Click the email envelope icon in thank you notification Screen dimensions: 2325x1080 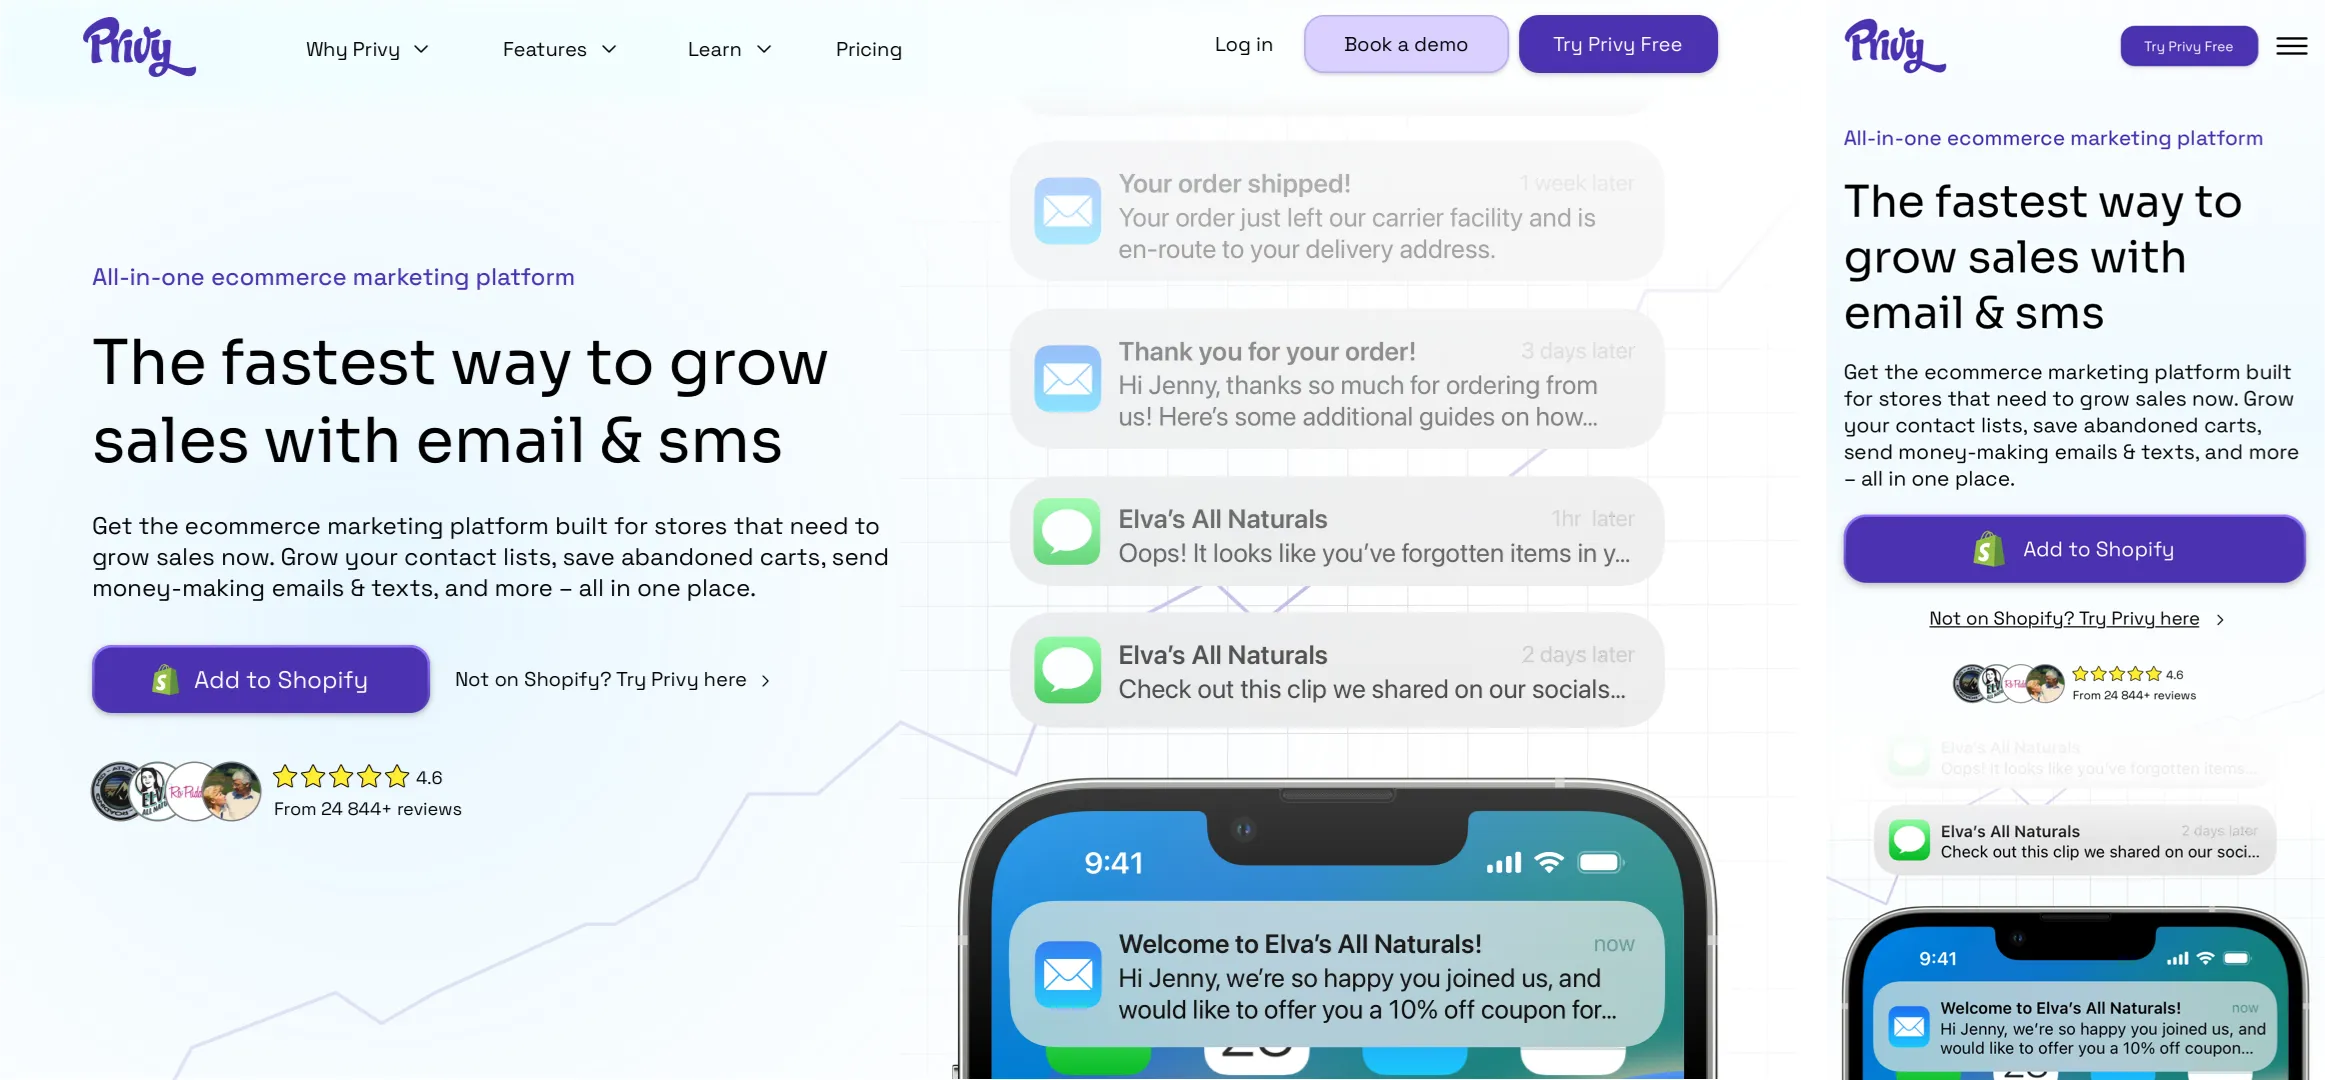click(x=1068, y=377)
